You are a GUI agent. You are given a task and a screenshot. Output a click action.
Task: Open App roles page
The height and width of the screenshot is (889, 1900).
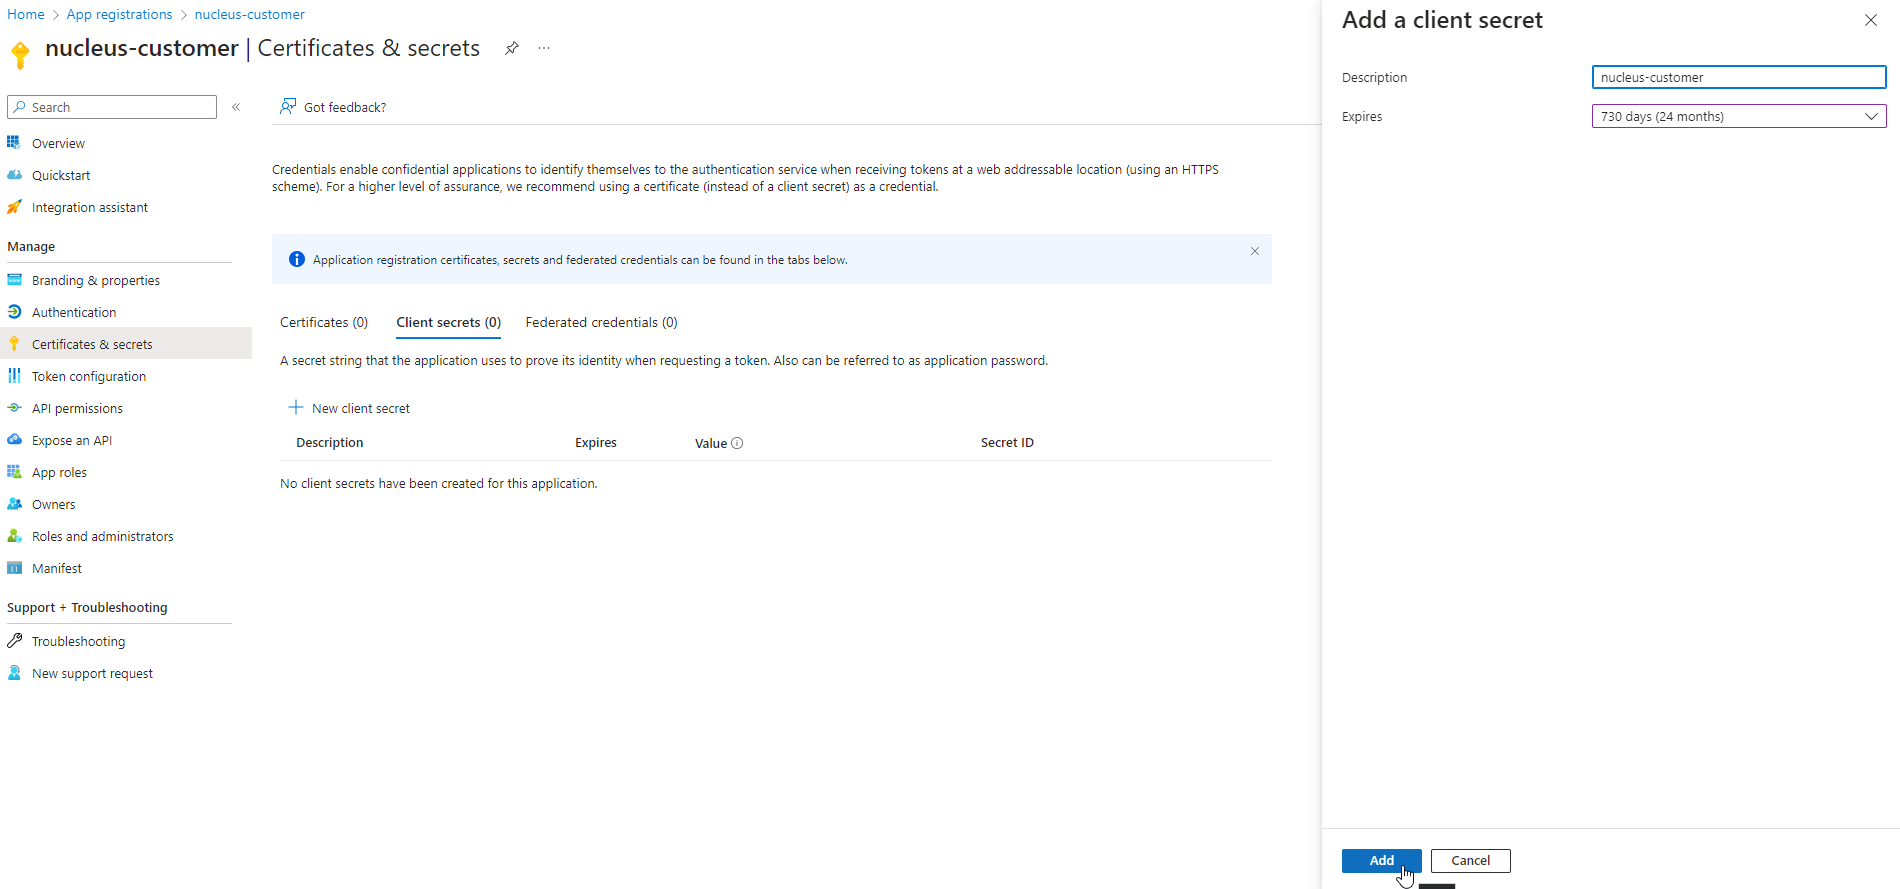point(59,472)
